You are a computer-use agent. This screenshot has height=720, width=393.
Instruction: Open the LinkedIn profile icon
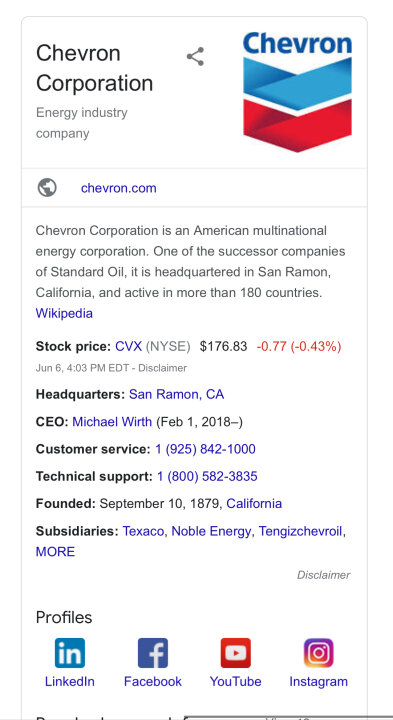70,652
